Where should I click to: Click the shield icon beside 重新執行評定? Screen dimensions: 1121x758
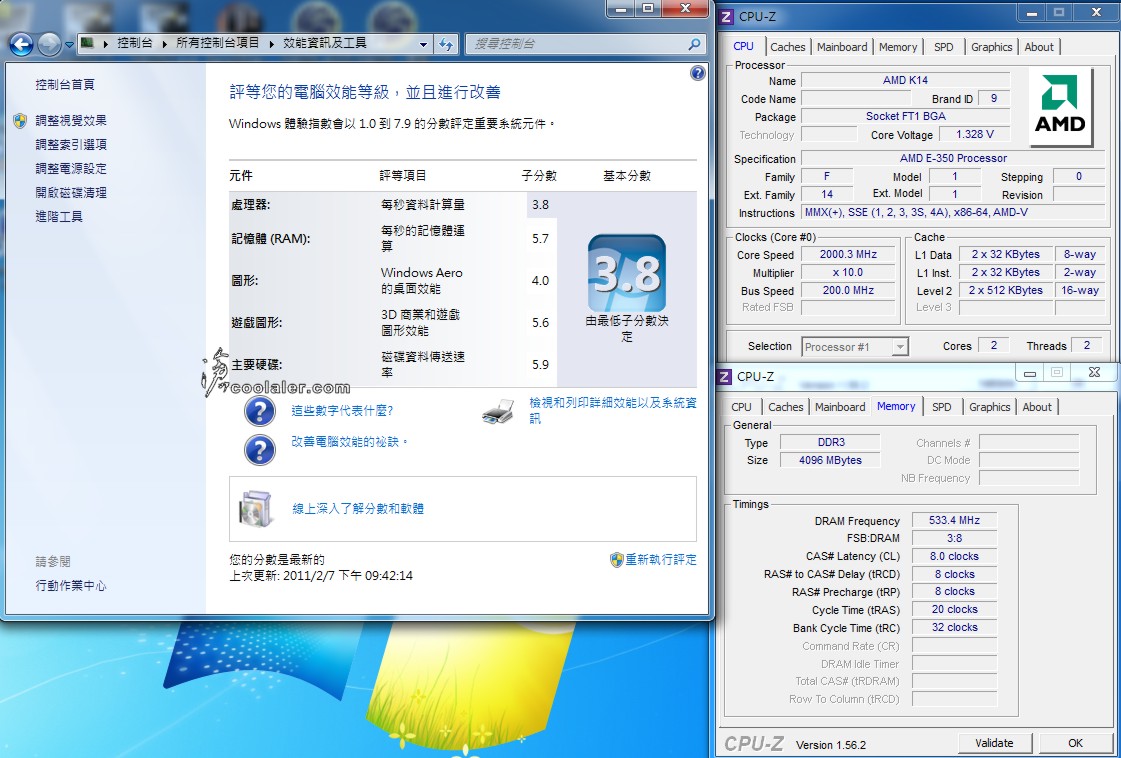pyautogui.click(x=616, y=560)
